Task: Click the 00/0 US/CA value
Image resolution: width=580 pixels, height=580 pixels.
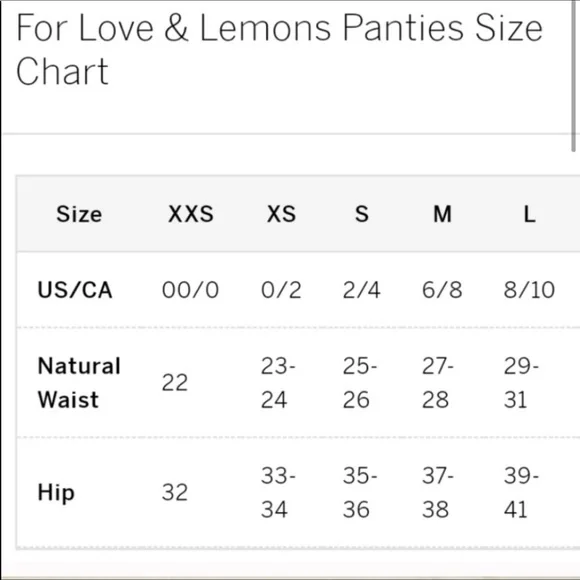Action: coord(190,290)
